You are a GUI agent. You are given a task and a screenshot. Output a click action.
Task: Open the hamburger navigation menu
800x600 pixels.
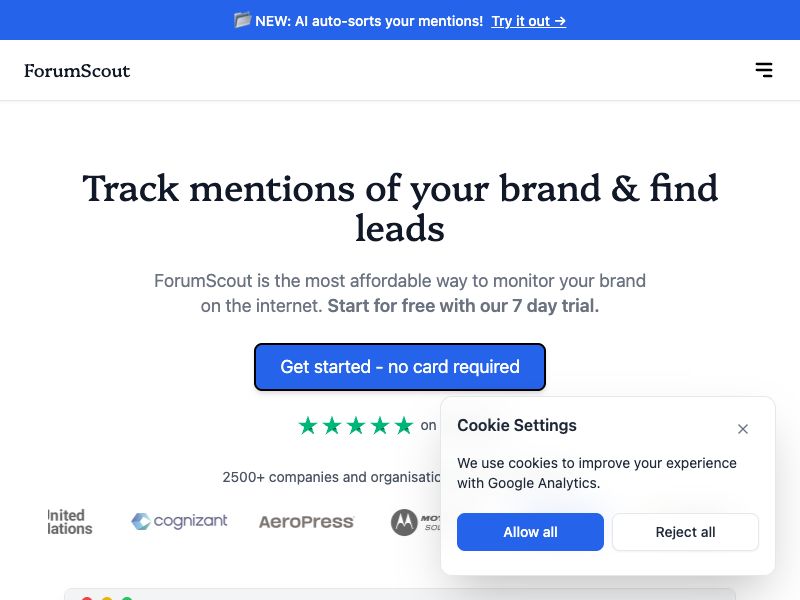point(764,70)
